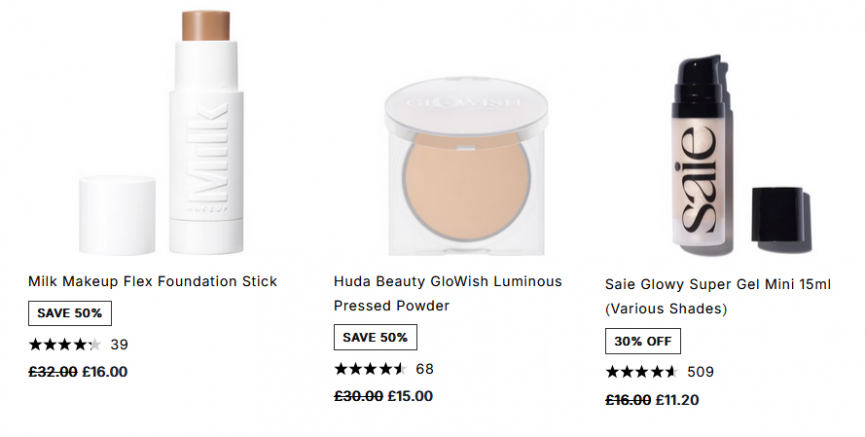The height and width of the screenshot is (437, 865).
Task: Click Huda Beauty GloWish Luminous Pressed Powder title
Action: (448, 293)
